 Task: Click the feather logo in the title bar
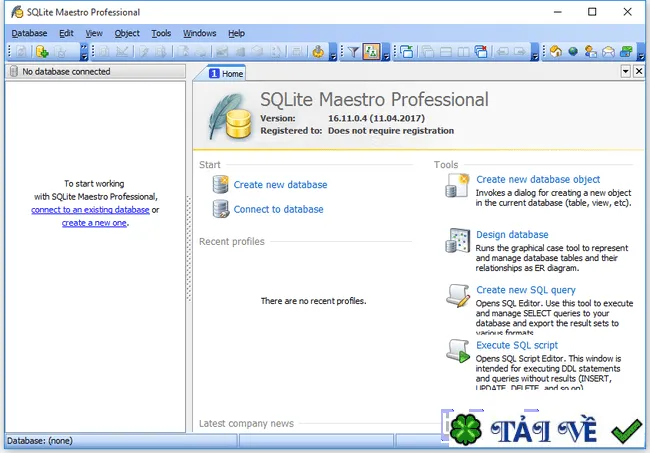click(x=17, y=12)
